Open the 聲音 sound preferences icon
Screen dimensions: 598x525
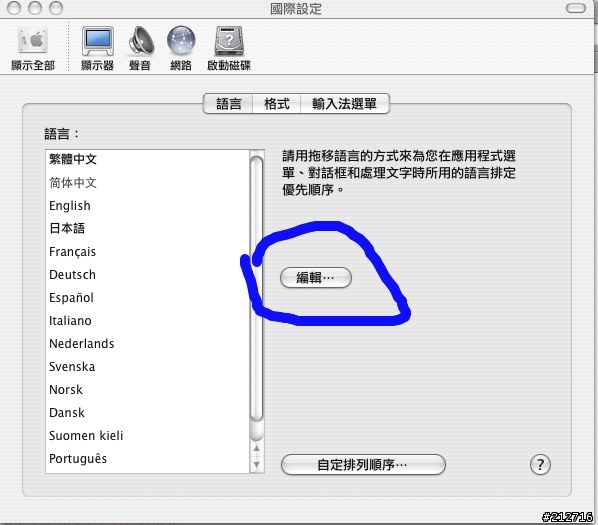click(x=140, y=49)
